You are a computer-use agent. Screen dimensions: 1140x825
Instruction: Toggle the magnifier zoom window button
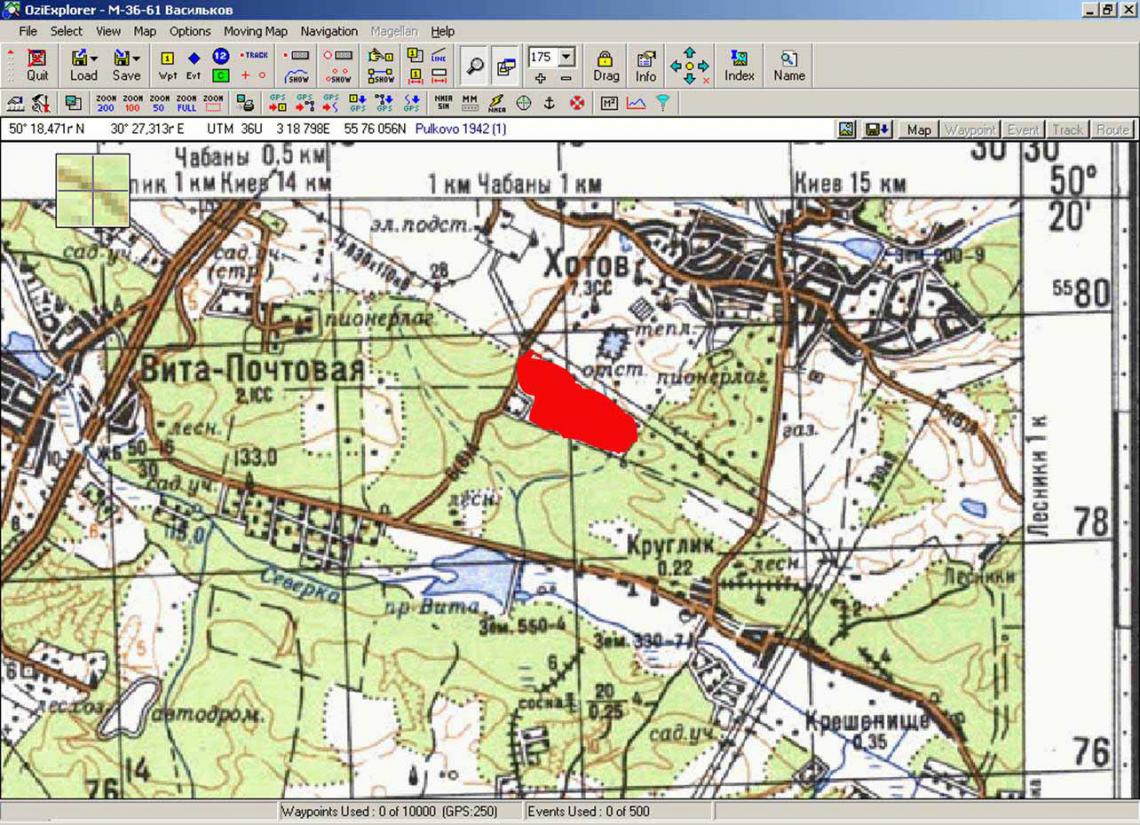pos(475,66)
